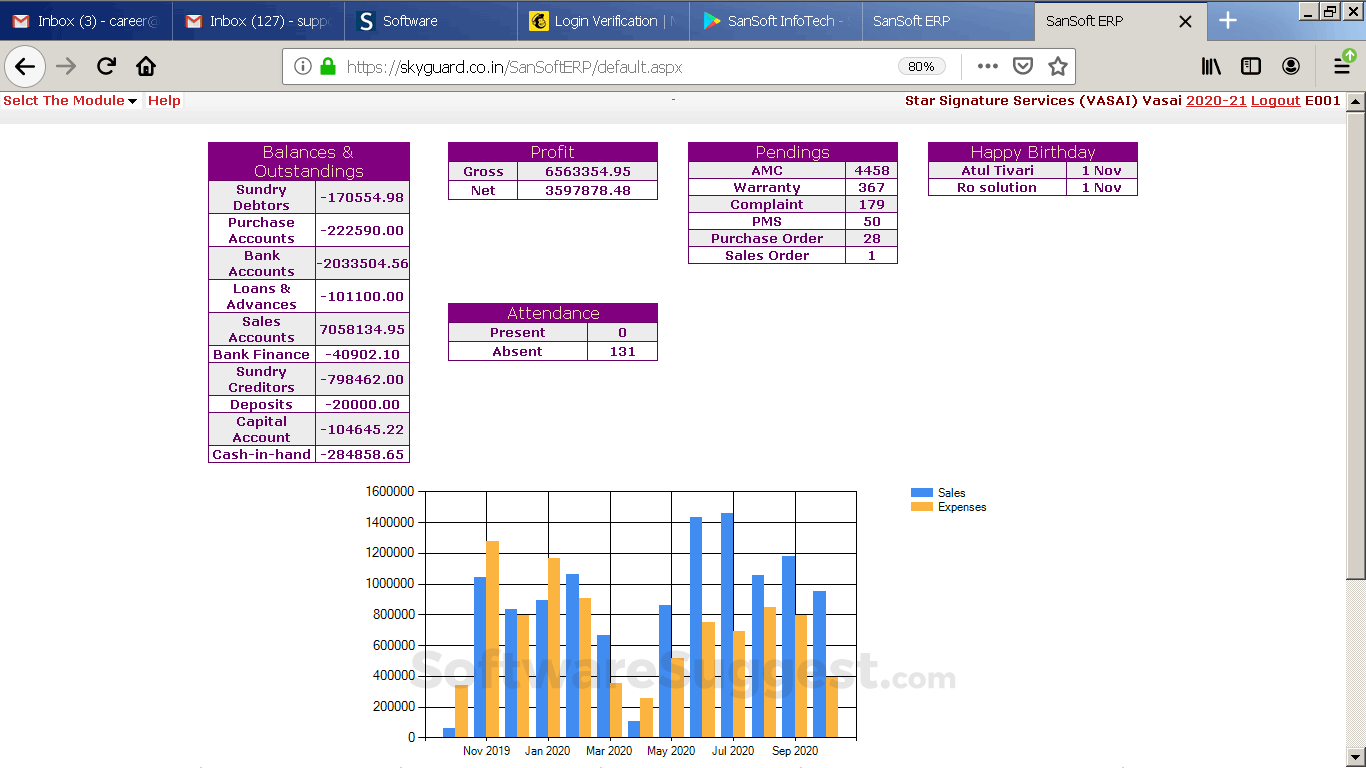Switch to the Login Verification tab

[x=603, y=21]
